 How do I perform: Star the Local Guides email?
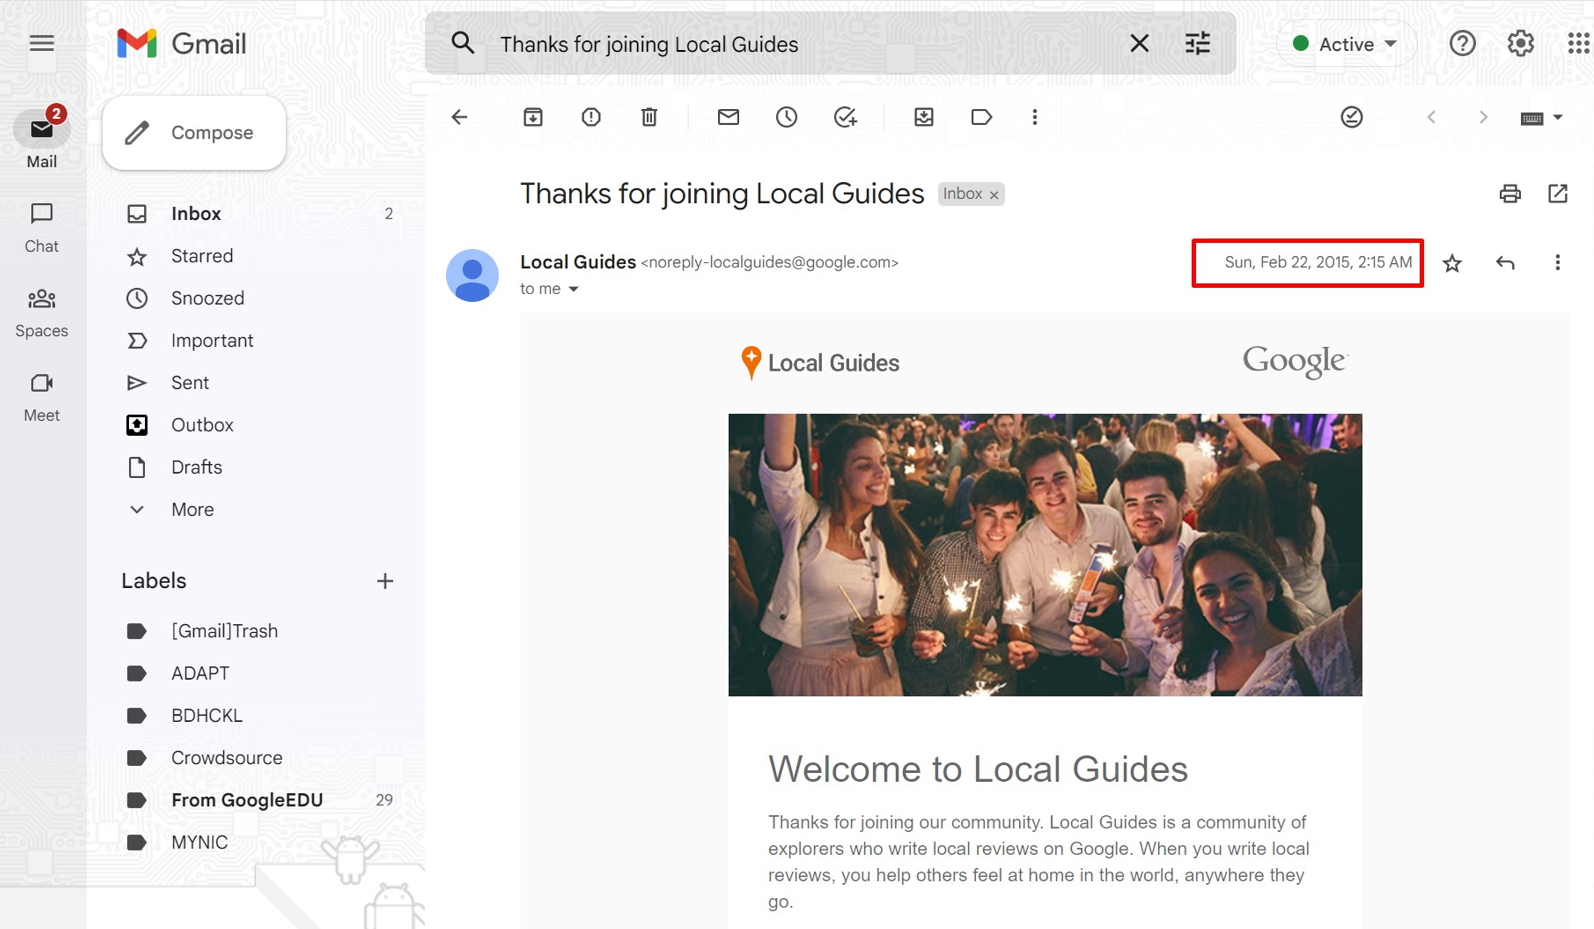pos(1452,263)
